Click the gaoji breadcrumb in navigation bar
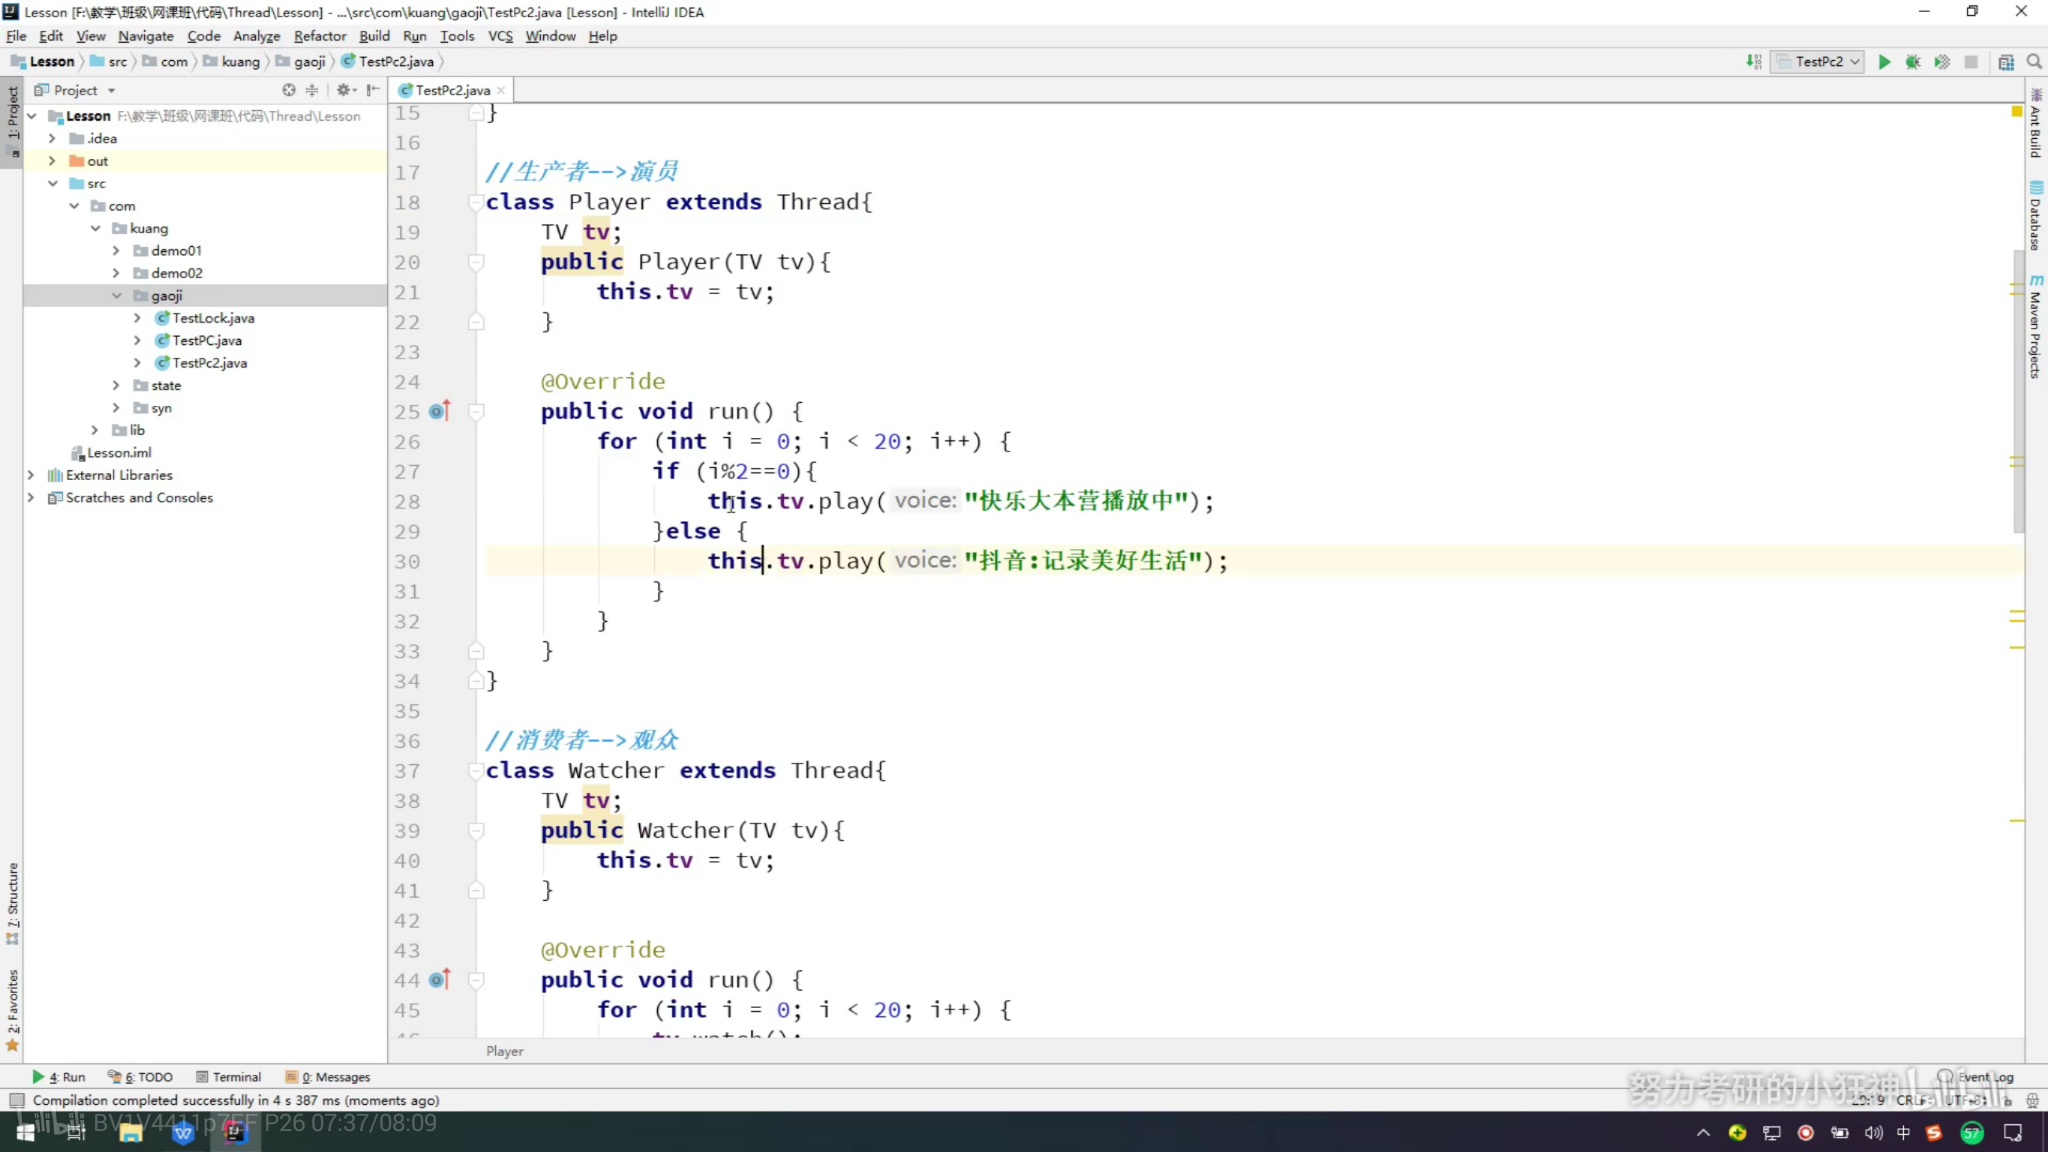 (302, 62)
